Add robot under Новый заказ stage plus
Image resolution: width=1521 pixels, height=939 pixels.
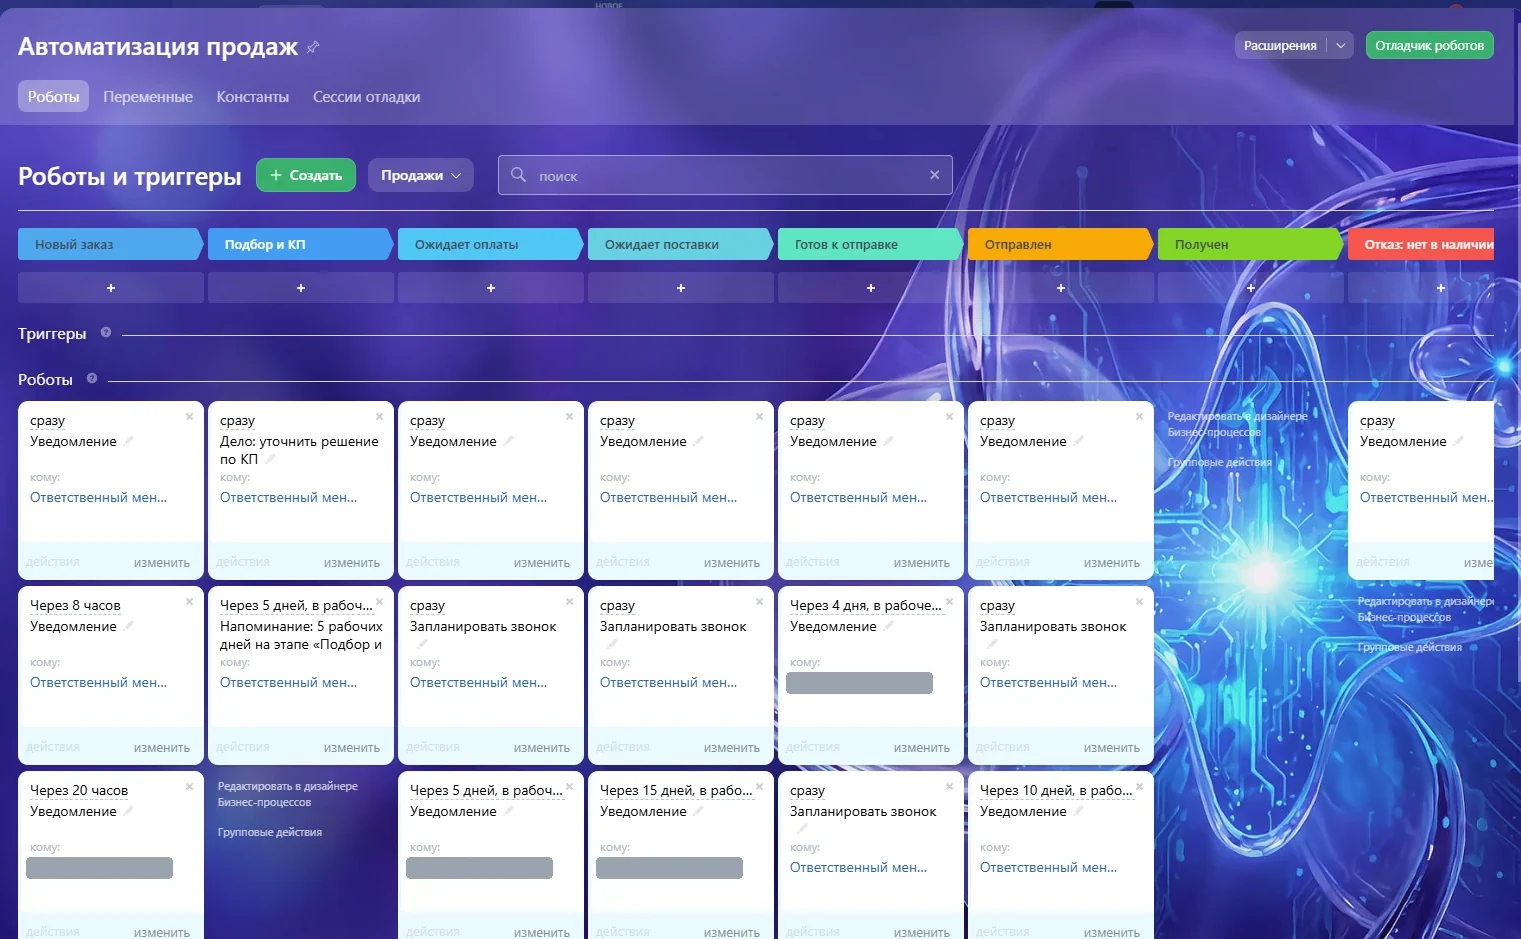point(111,288)
